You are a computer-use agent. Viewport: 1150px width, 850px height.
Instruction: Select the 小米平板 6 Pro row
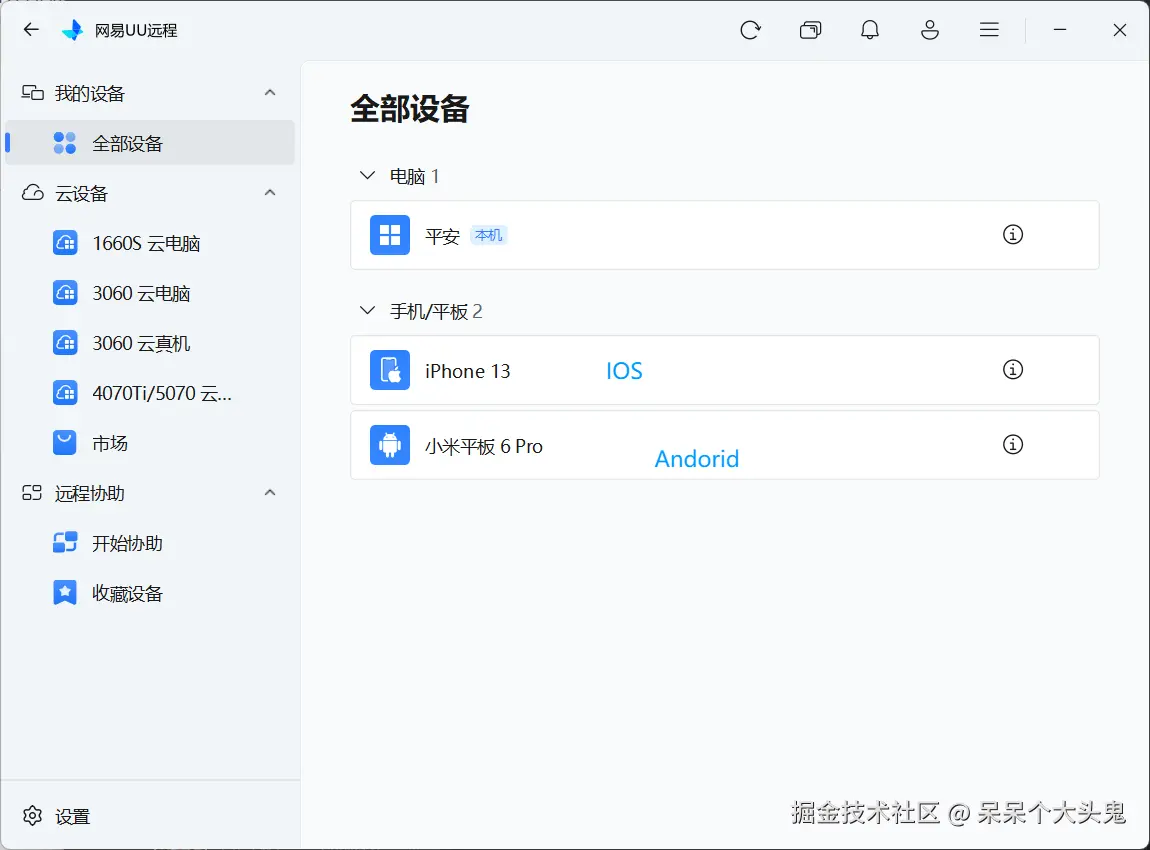point(725,445)
